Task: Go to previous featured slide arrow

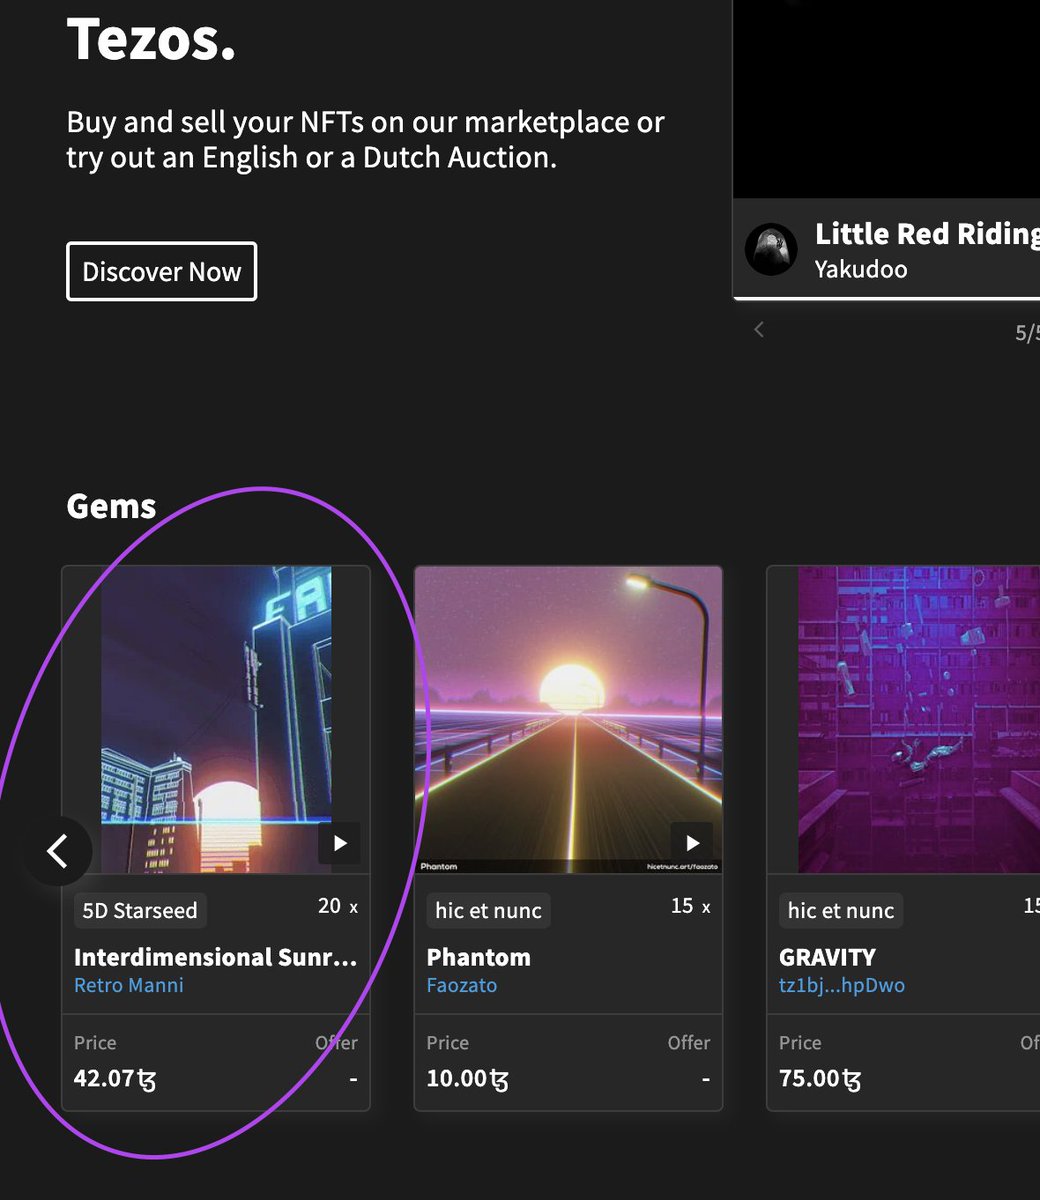Action: click(x=759, y=329)
